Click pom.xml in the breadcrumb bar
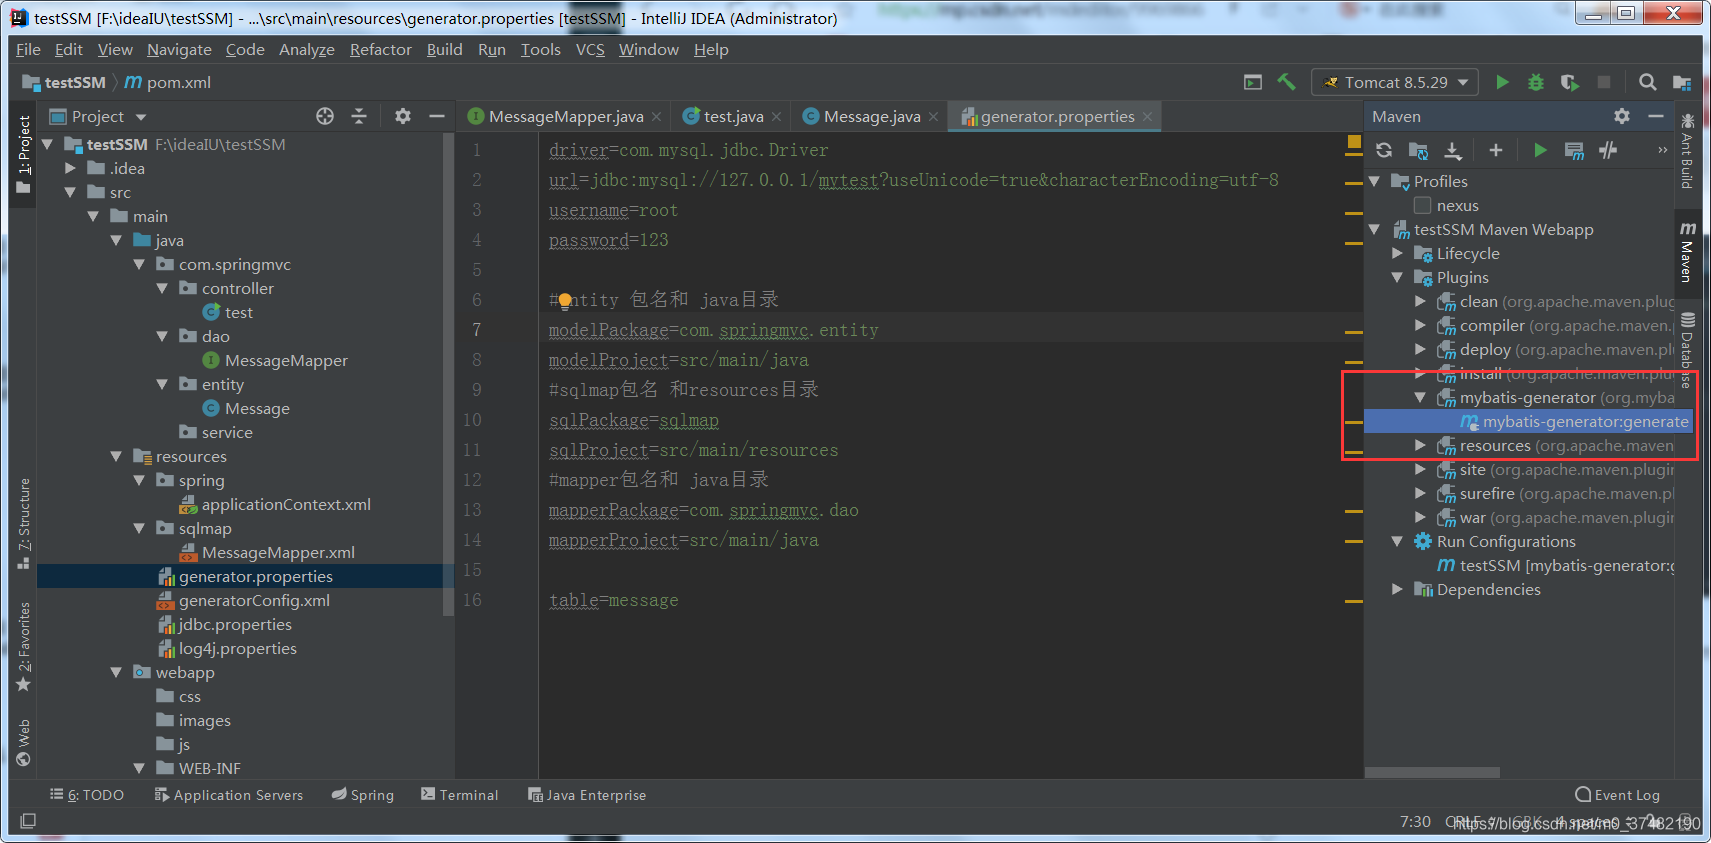Screen dimensions: 1711x843 [x=168, y=82]
